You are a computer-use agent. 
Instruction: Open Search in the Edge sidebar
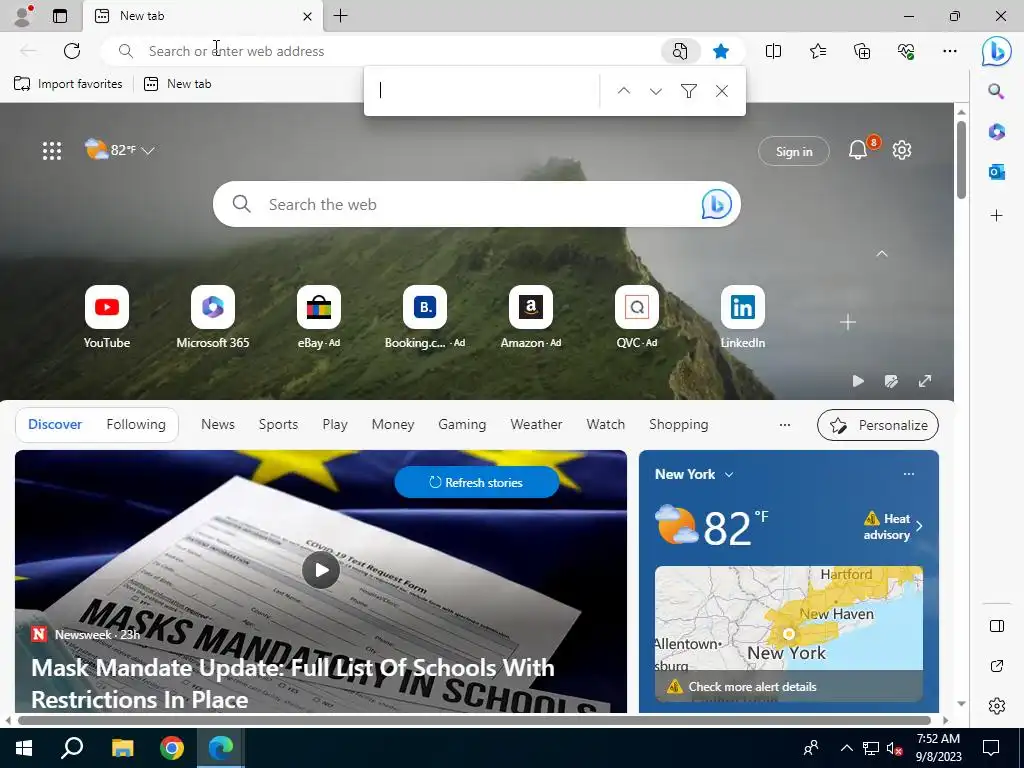[997, 91]
